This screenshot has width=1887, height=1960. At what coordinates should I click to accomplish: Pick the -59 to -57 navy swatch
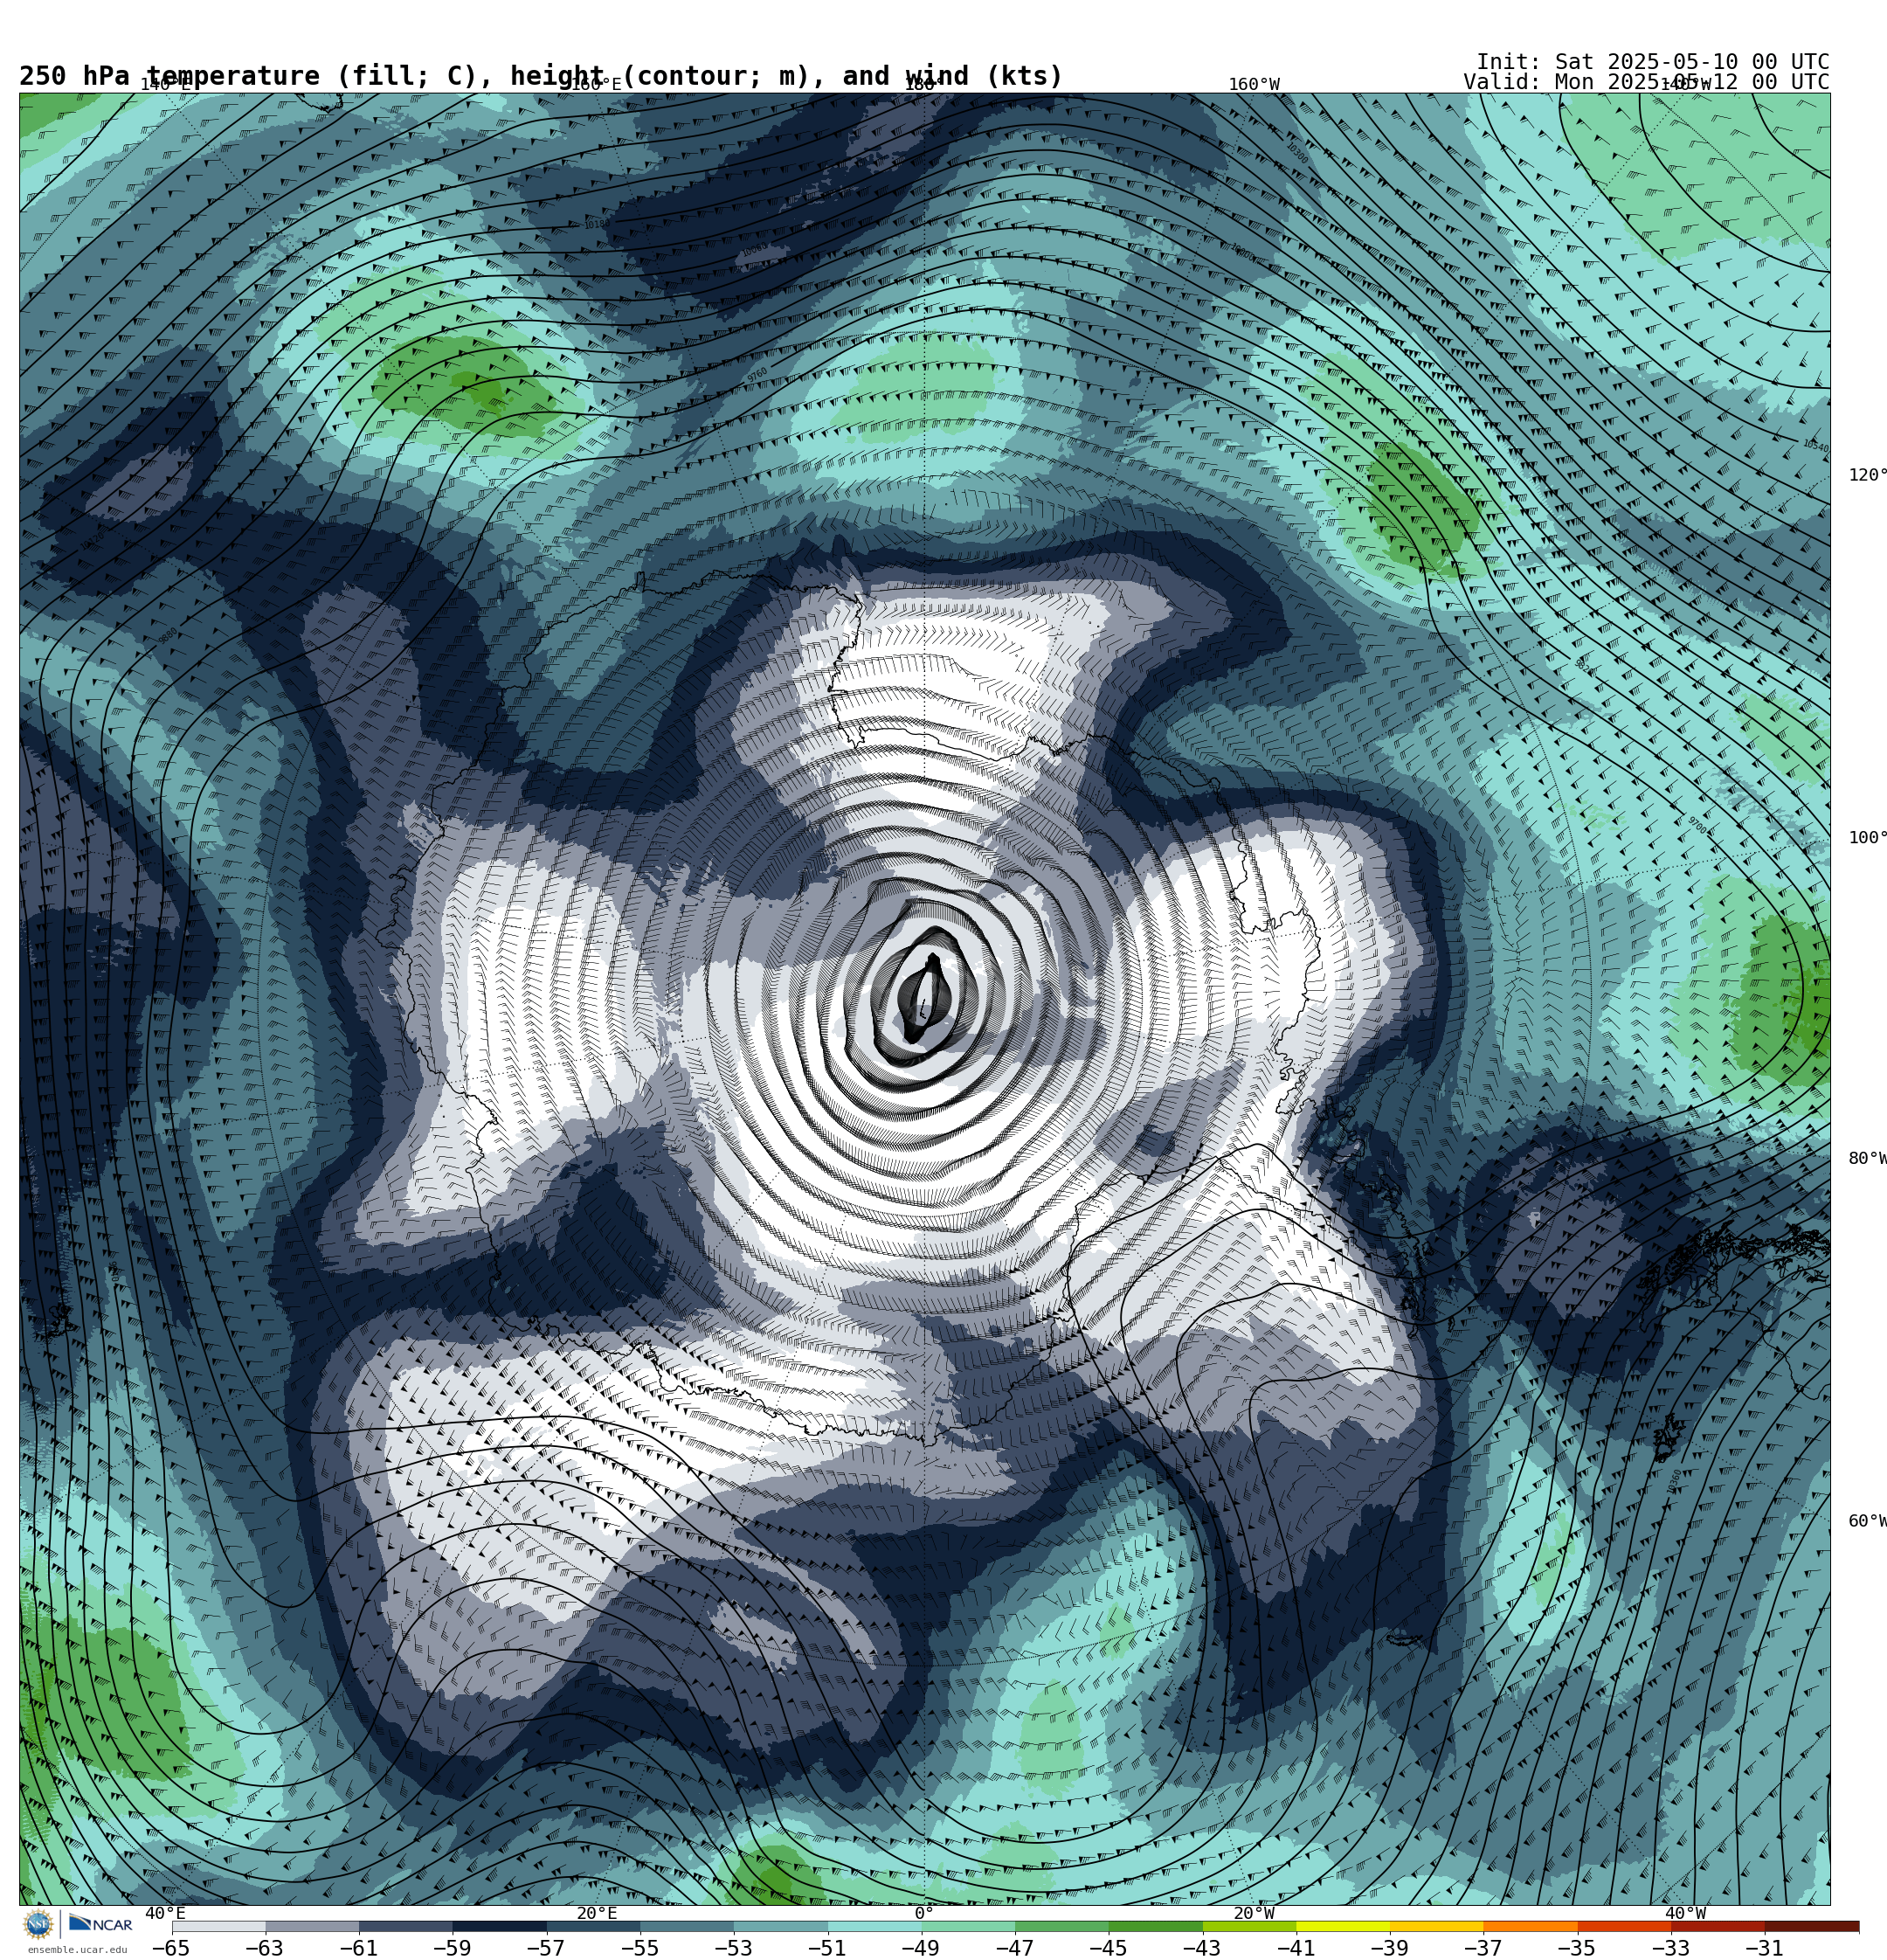(500, 1926)
